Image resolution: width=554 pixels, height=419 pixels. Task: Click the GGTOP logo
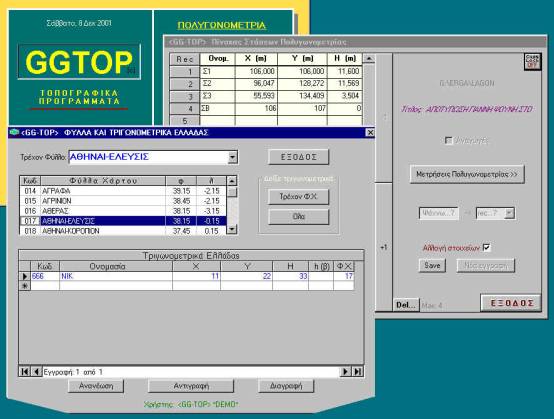[79, 62]
